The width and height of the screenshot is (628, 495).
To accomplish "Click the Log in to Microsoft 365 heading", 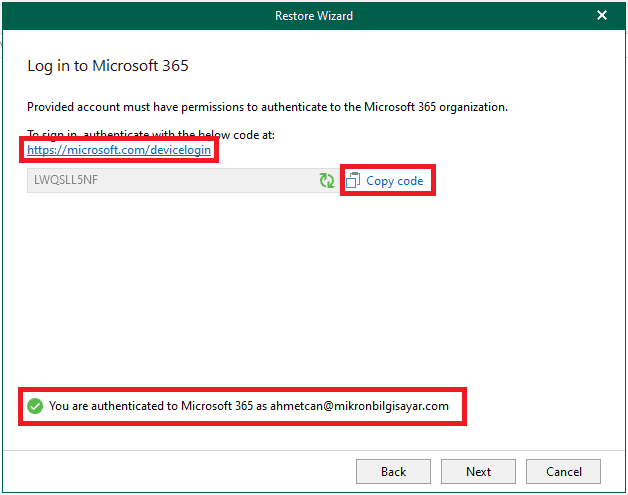I will click(108, 66).
